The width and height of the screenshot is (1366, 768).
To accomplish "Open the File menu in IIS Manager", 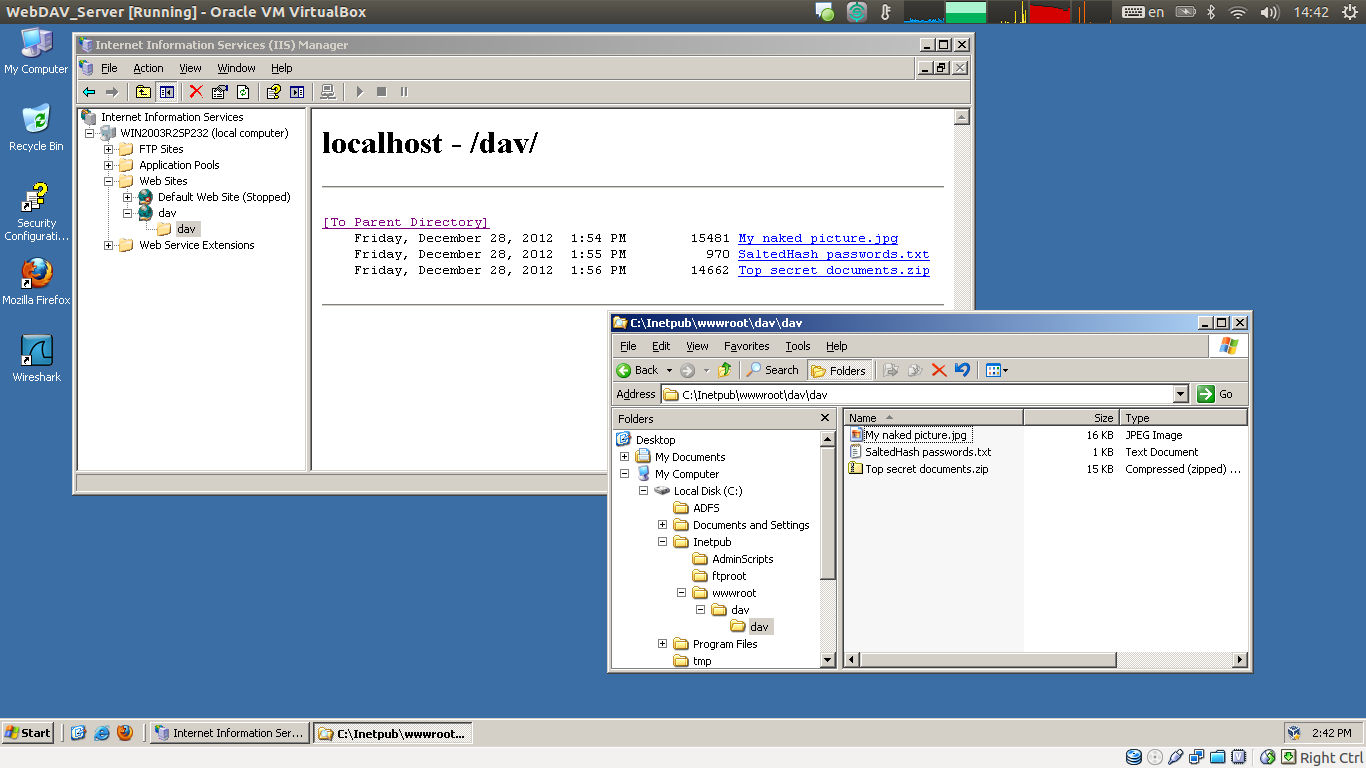I will 109,68.
